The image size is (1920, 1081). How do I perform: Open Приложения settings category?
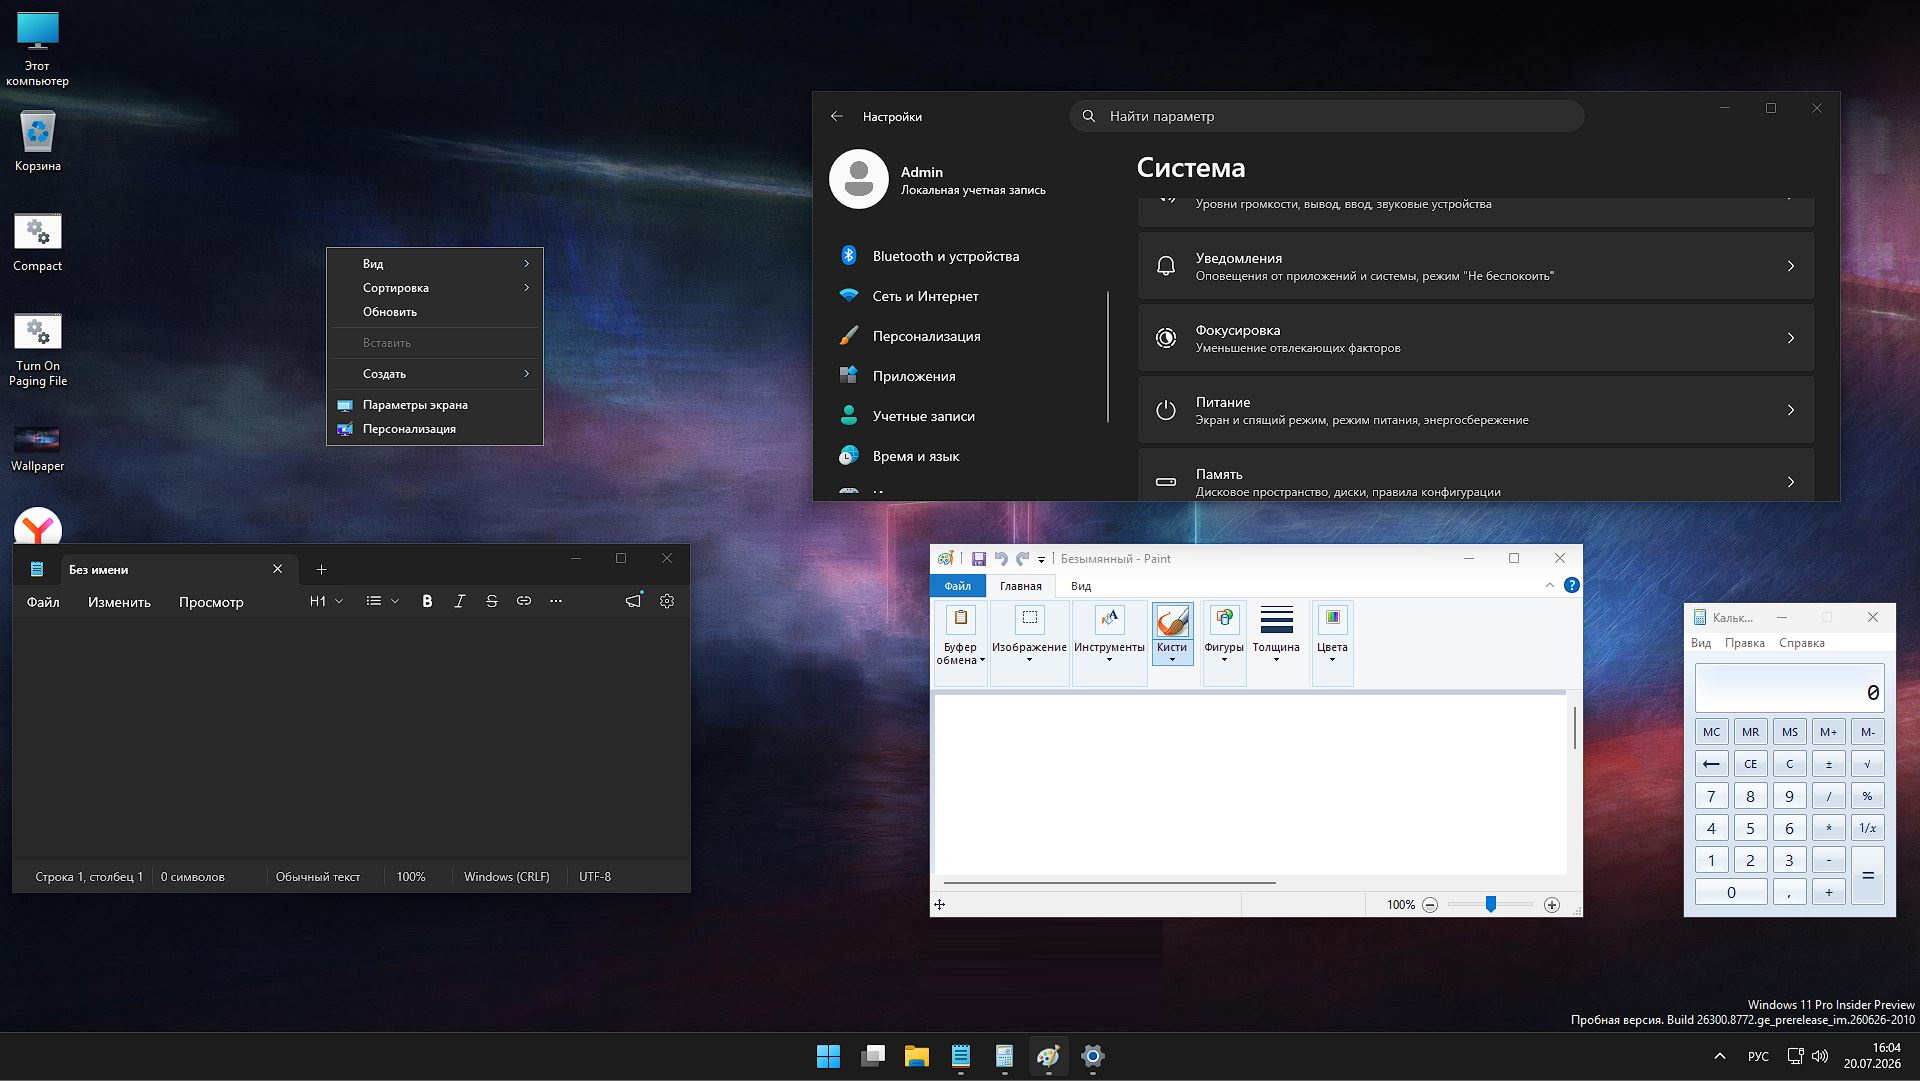965,376
